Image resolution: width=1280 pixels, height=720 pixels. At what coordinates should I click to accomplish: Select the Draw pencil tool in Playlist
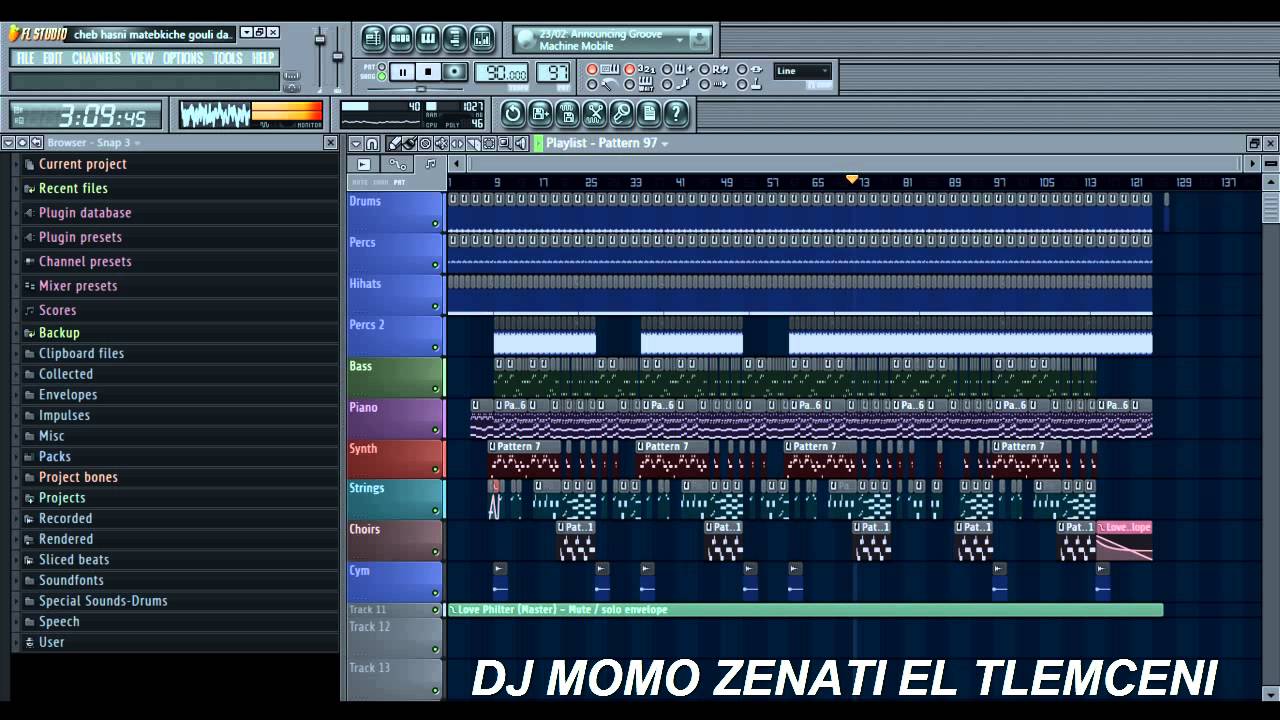click(x=394, y=144)
